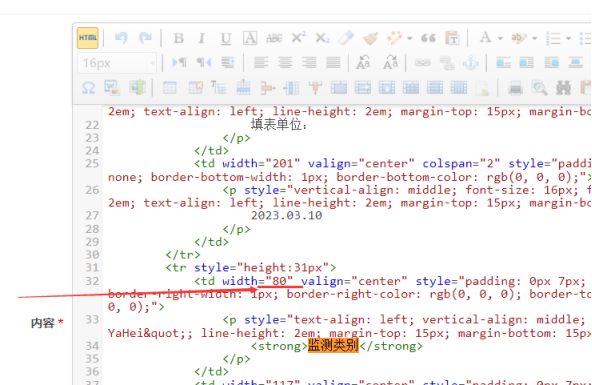Toggle Bold formatting icon
592x385 pixels.
pyautogui.click(x=179, y=38)
